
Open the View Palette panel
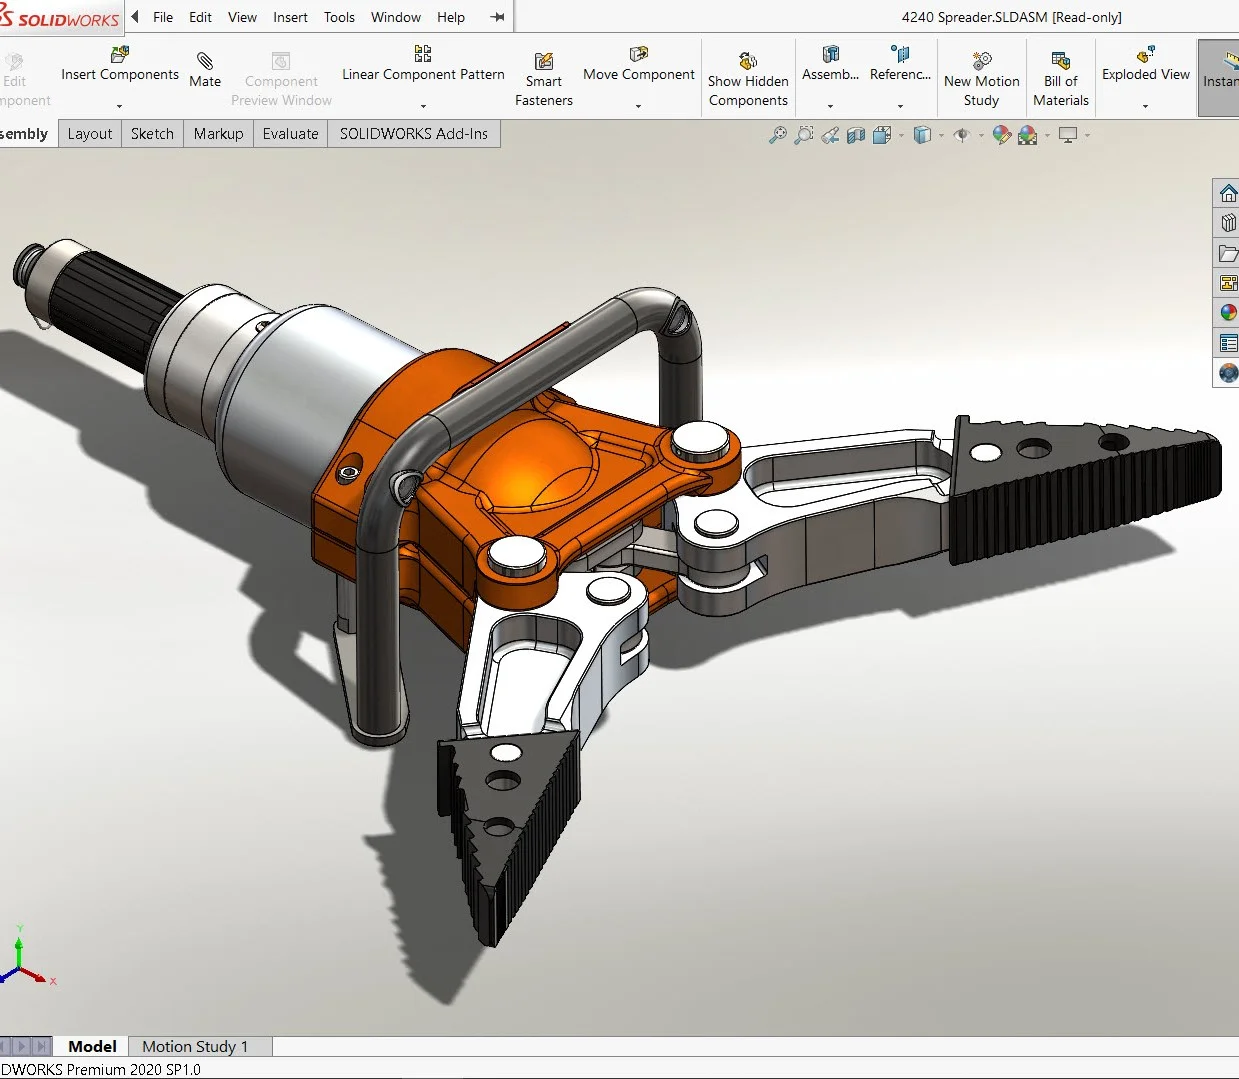(1227, 282)
